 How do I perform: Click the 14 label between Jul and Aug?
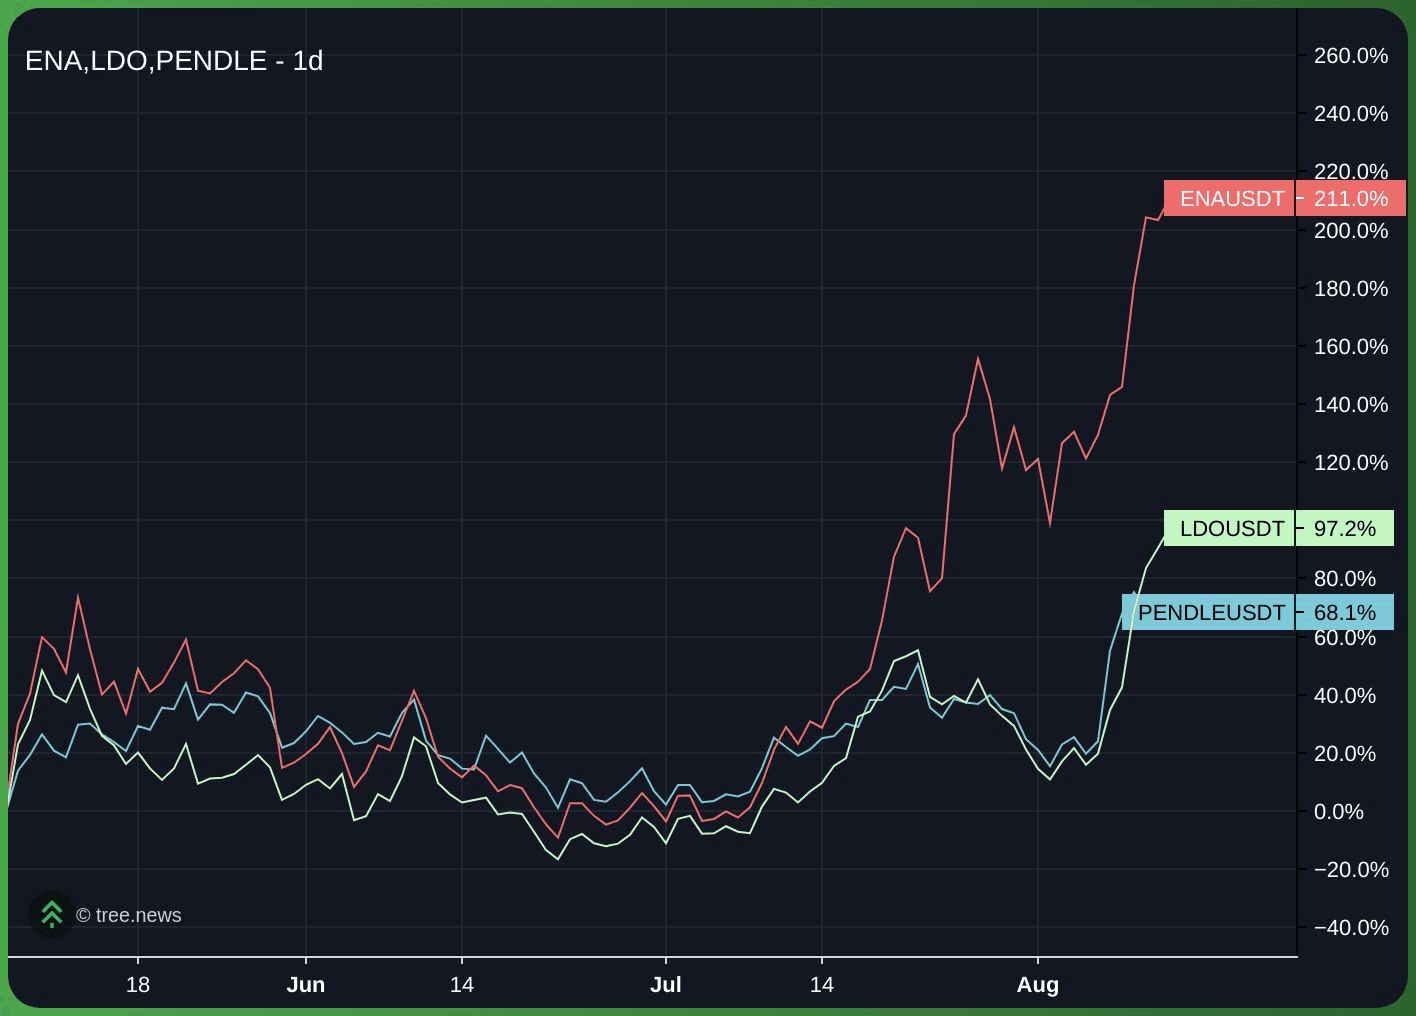click(822, 985)
